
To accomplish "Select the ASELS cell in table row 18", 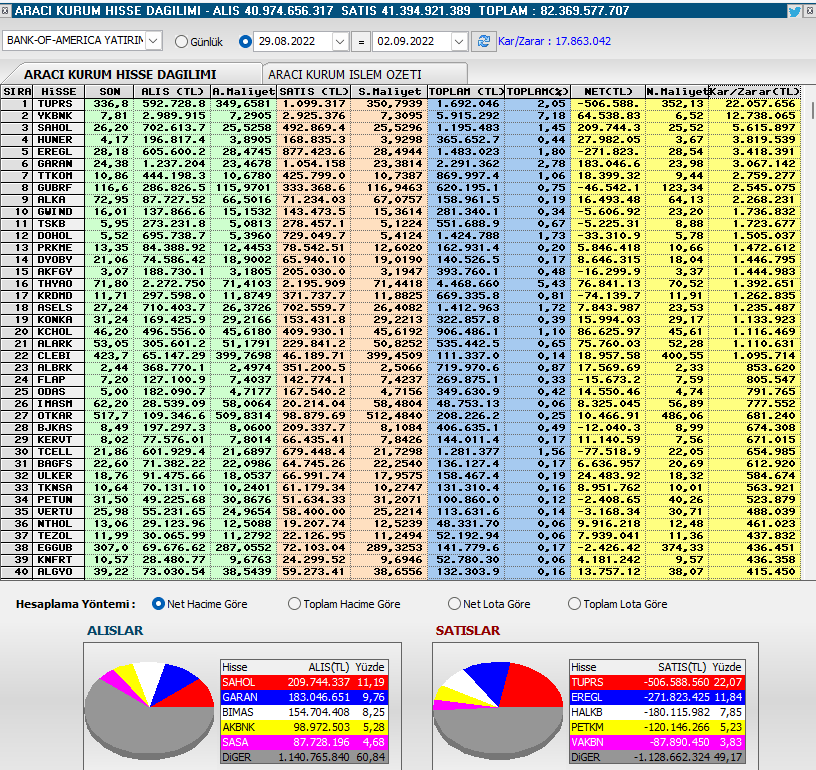I will 59,307.
